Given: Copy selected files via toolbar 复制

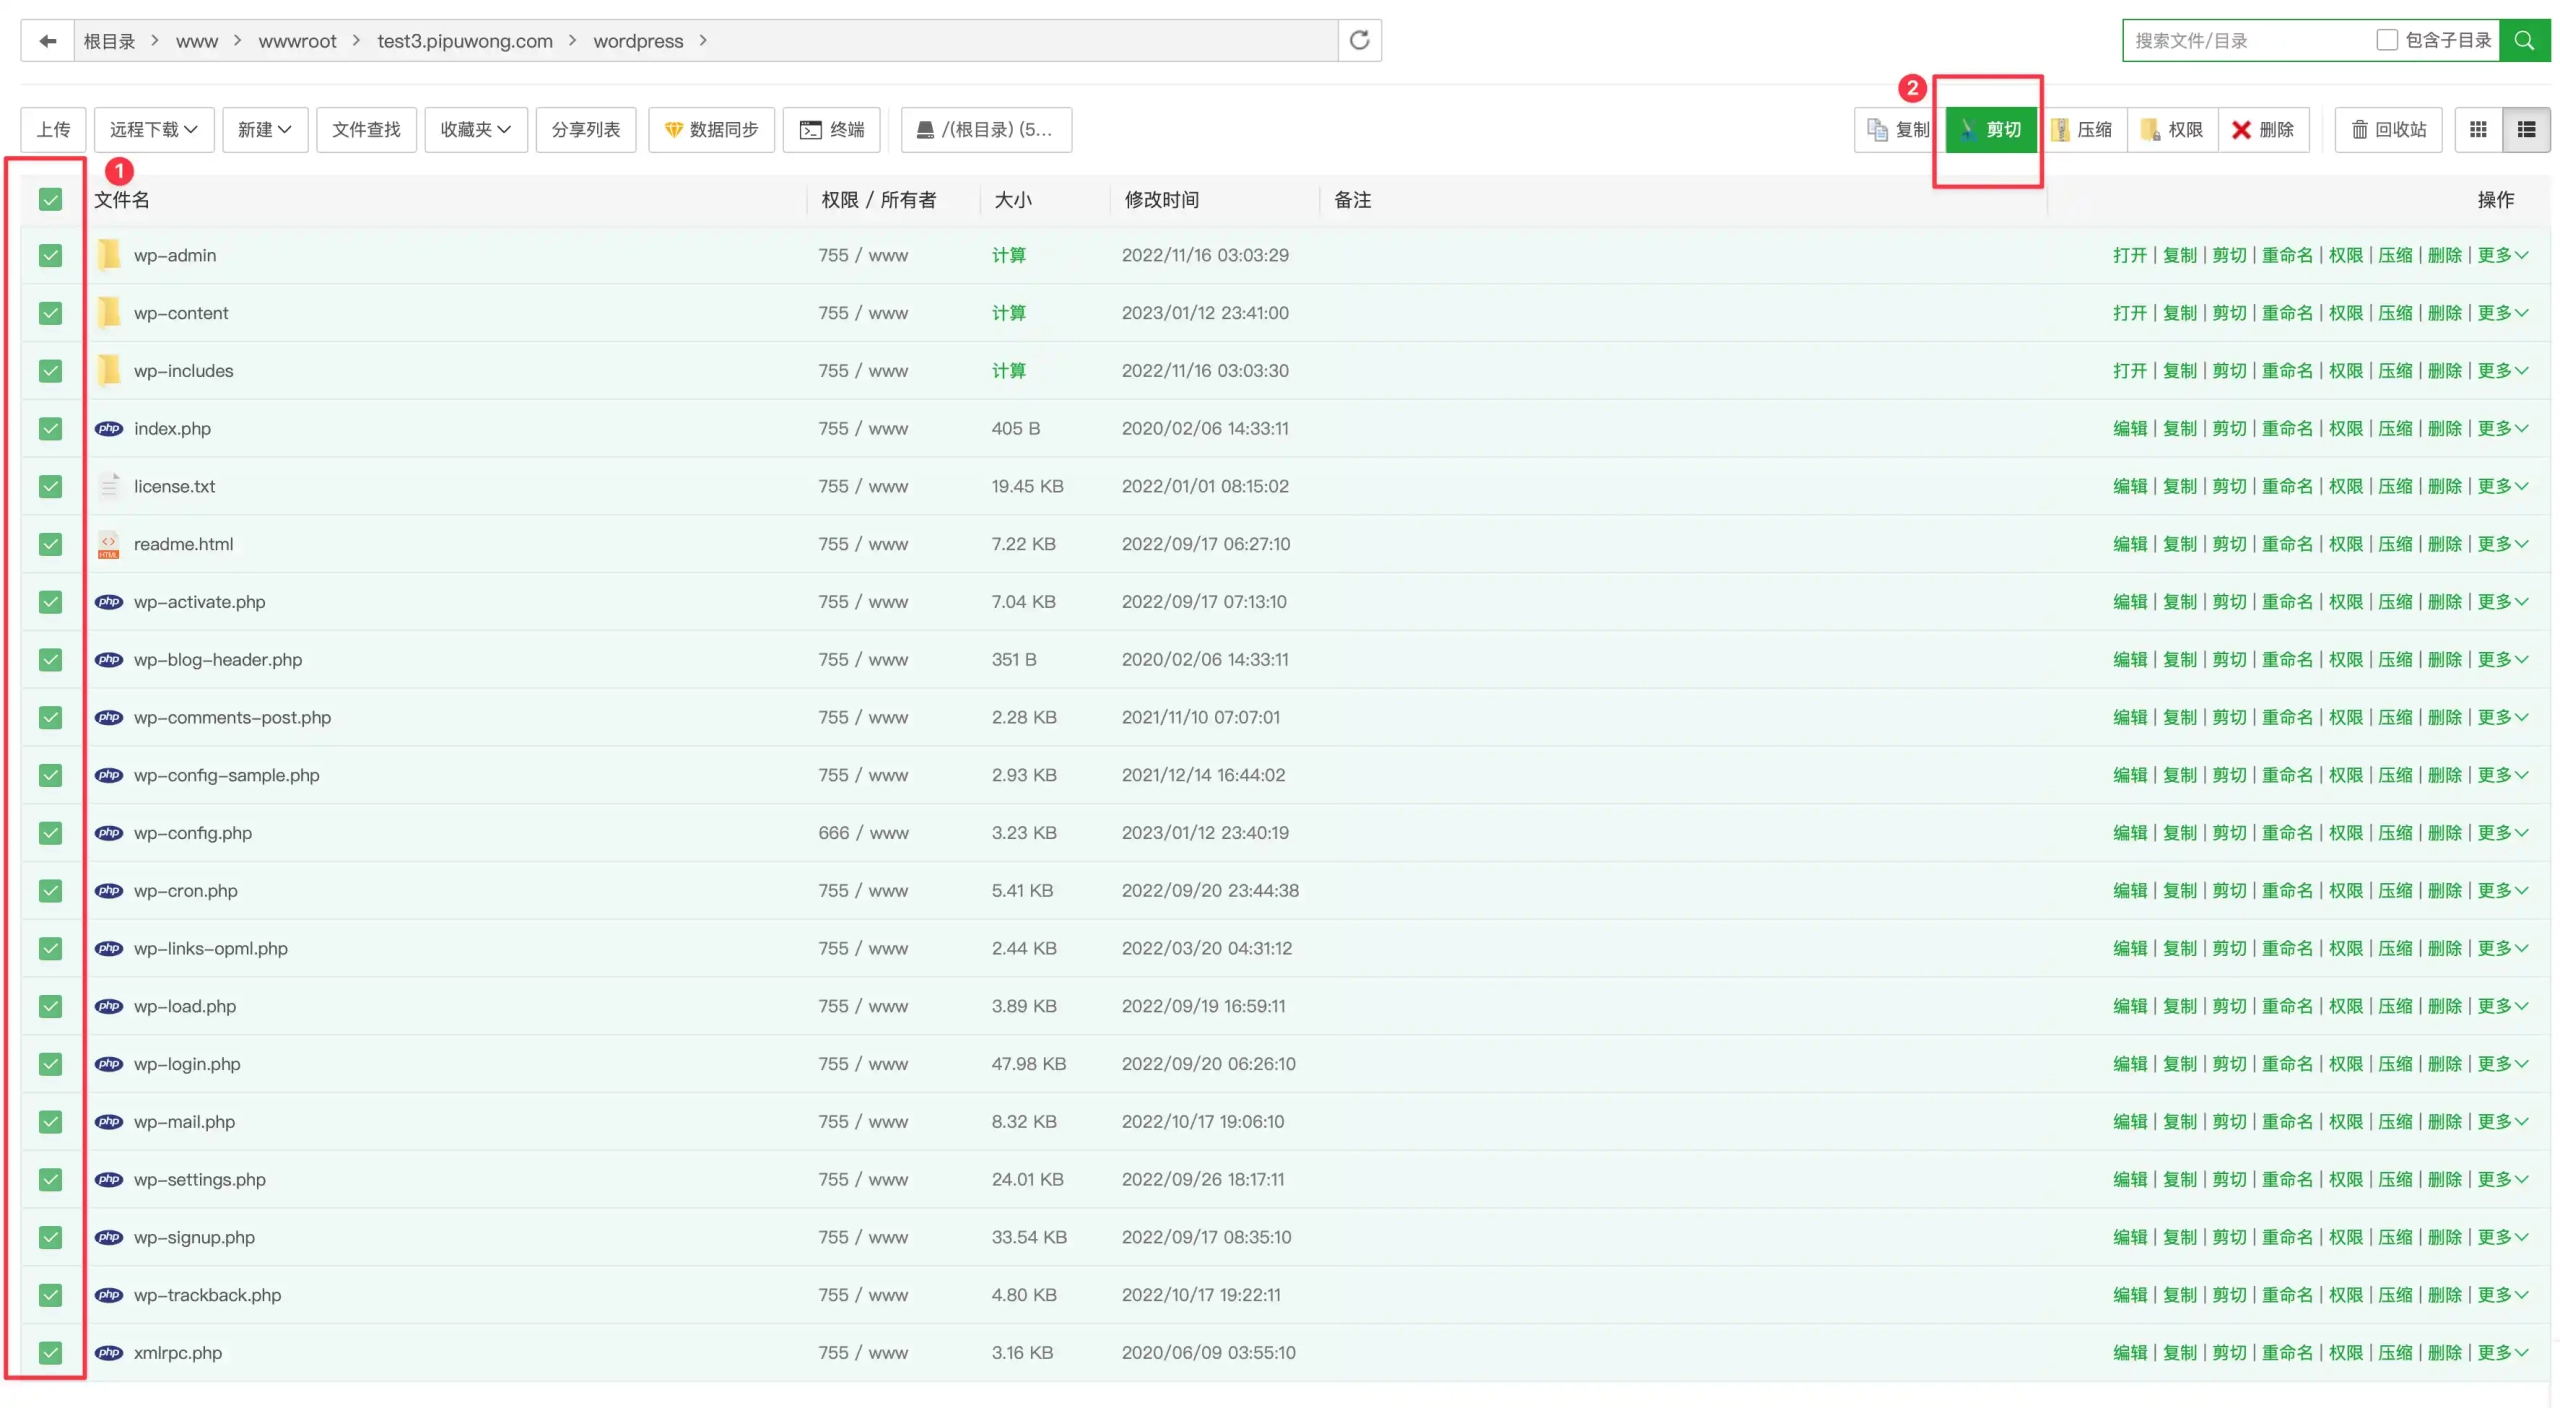Looking at the screenshot, I should (1899, 130).
